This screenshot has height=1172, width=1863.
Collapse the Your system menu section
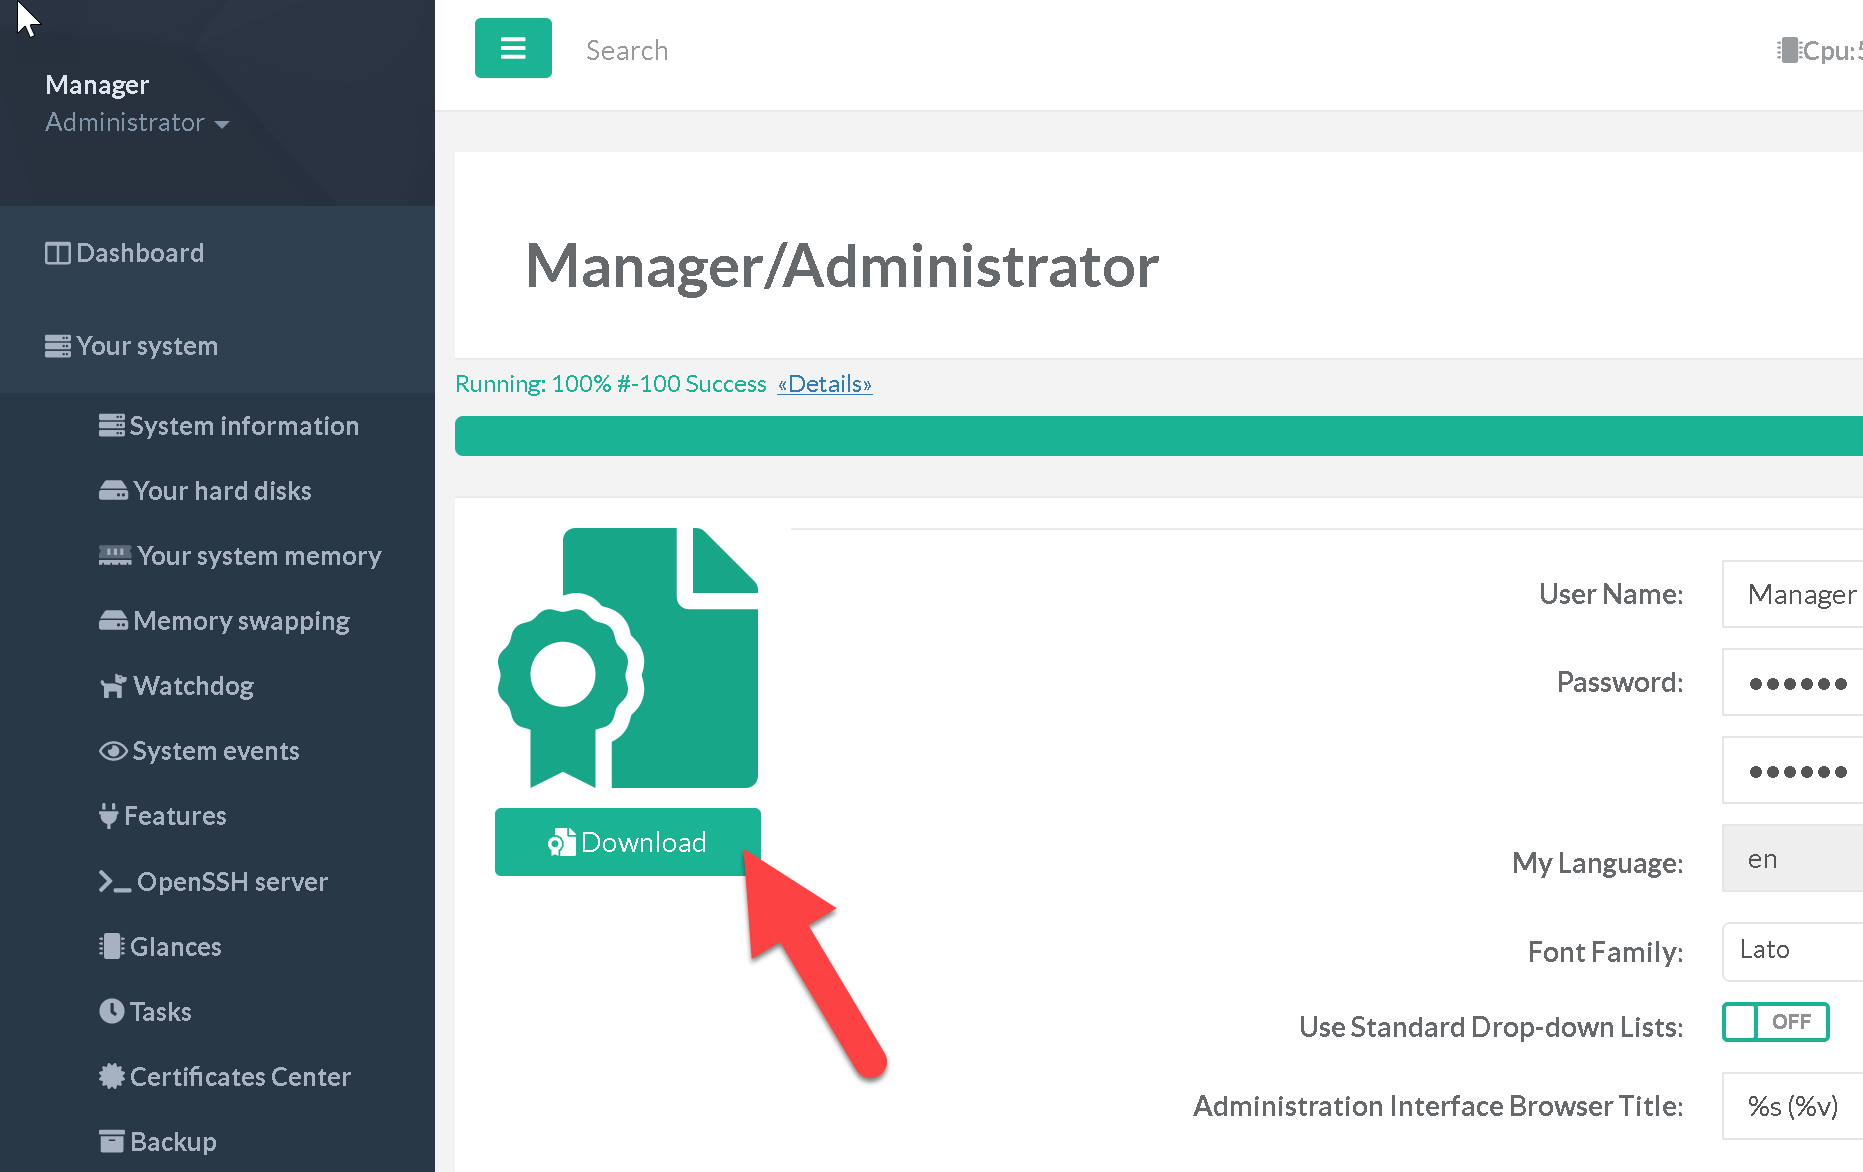click(147, 346)
